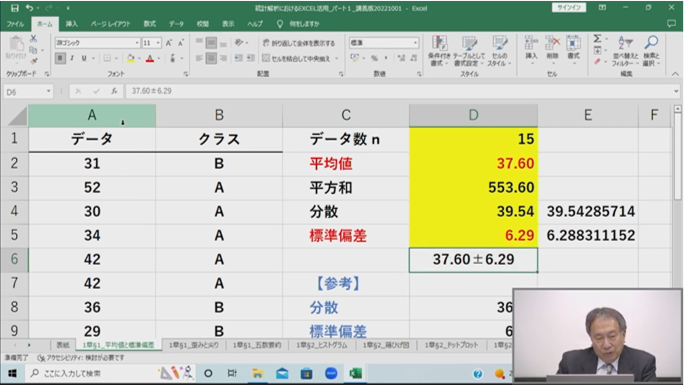Align text to the left
The image size is (684, 385).
(x=199, y=58)
